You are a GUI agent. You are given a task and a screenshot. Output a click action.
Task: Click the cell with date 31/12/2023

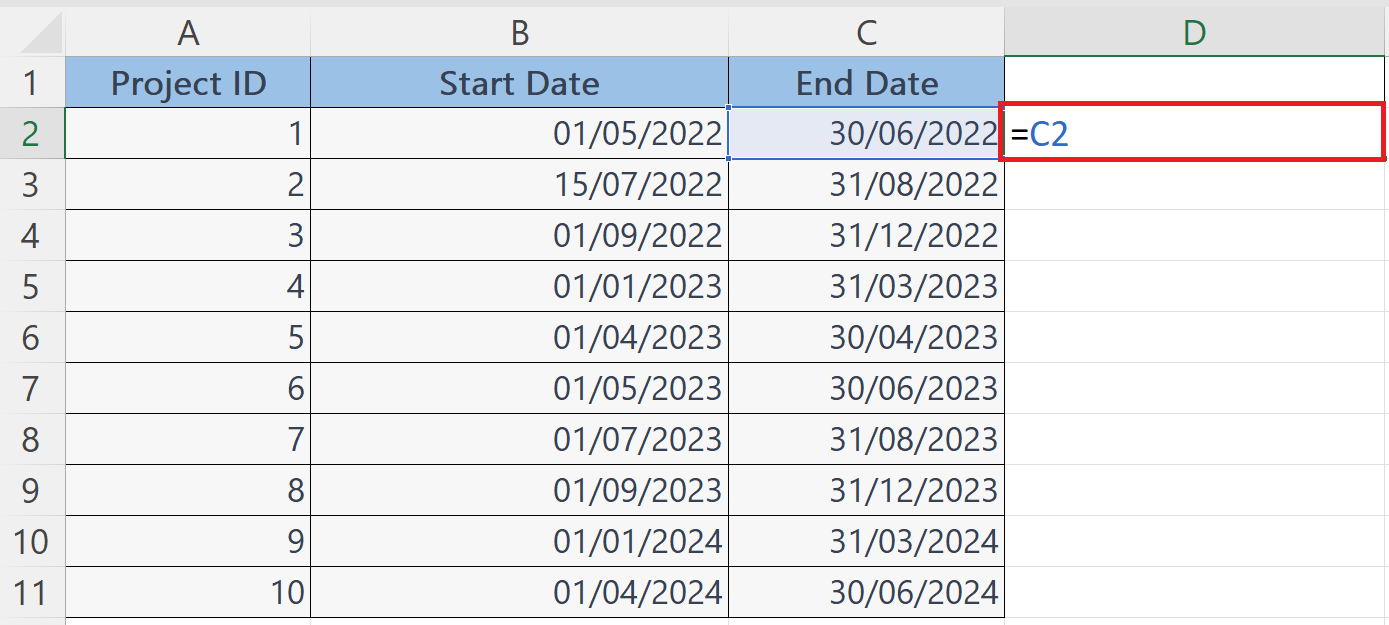(x=866, y=491)
